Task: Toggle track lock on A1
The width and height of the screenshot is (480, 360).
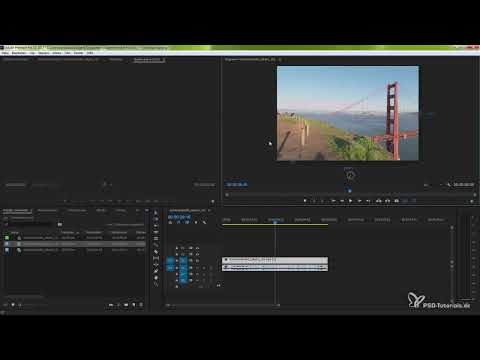Action: pos(177,267)
